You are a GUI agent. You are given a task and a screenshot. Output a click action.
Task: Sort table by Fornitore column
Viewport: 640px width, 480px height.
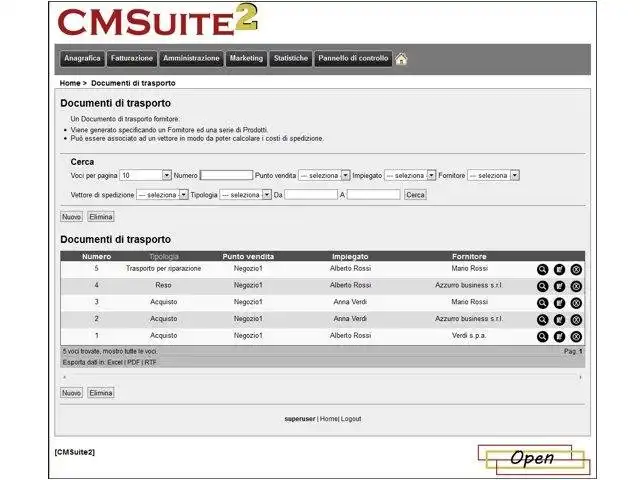[x=469, y=256]
